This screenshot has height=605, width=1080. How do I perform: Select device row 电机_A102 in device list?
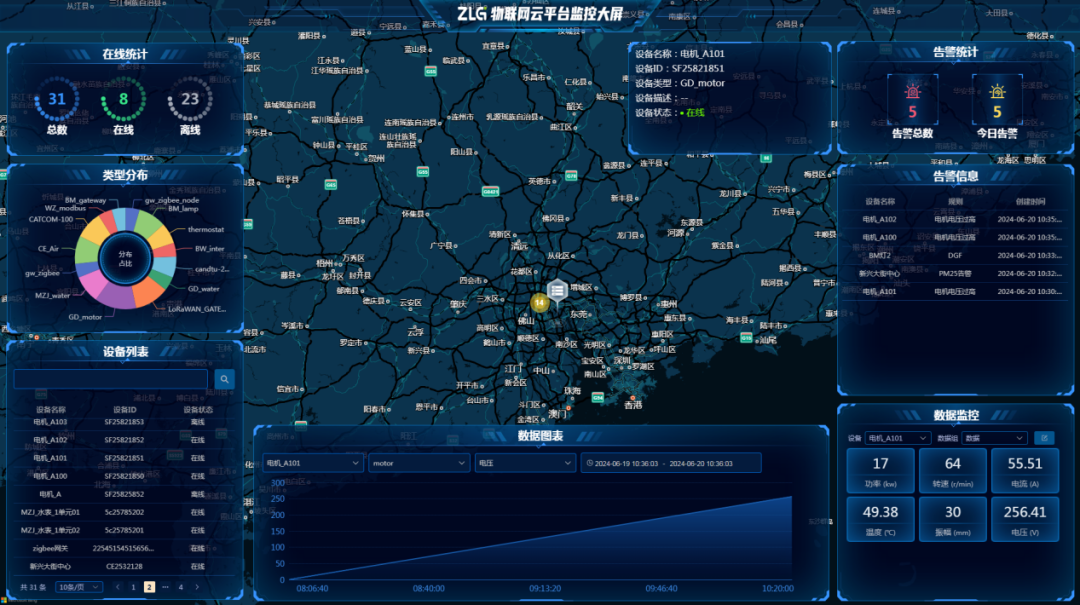(x=124, y=440)
